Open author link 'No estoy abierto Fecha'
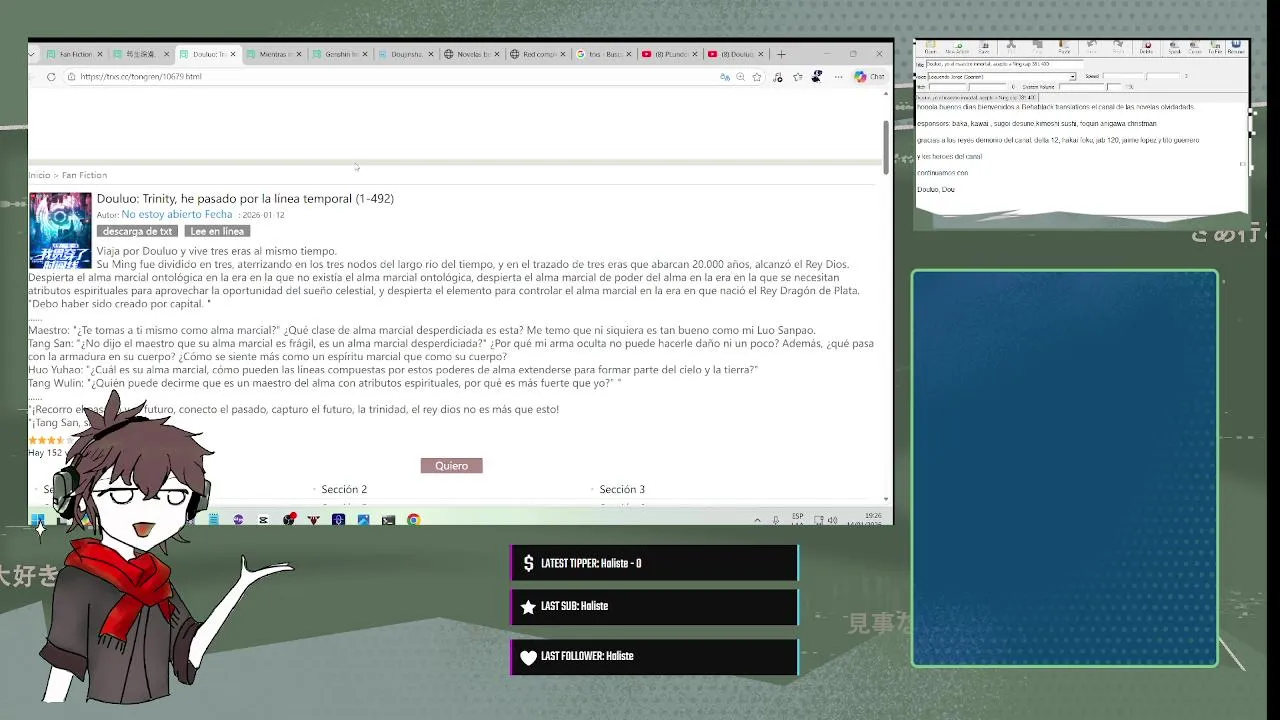 [x=177, y=214]
